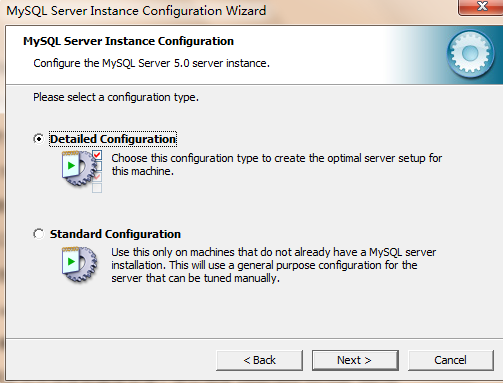Click the faded pink checkmark in Detailed icon
Image resolution: width=503 pixels, height=383 pixels.
97,177
